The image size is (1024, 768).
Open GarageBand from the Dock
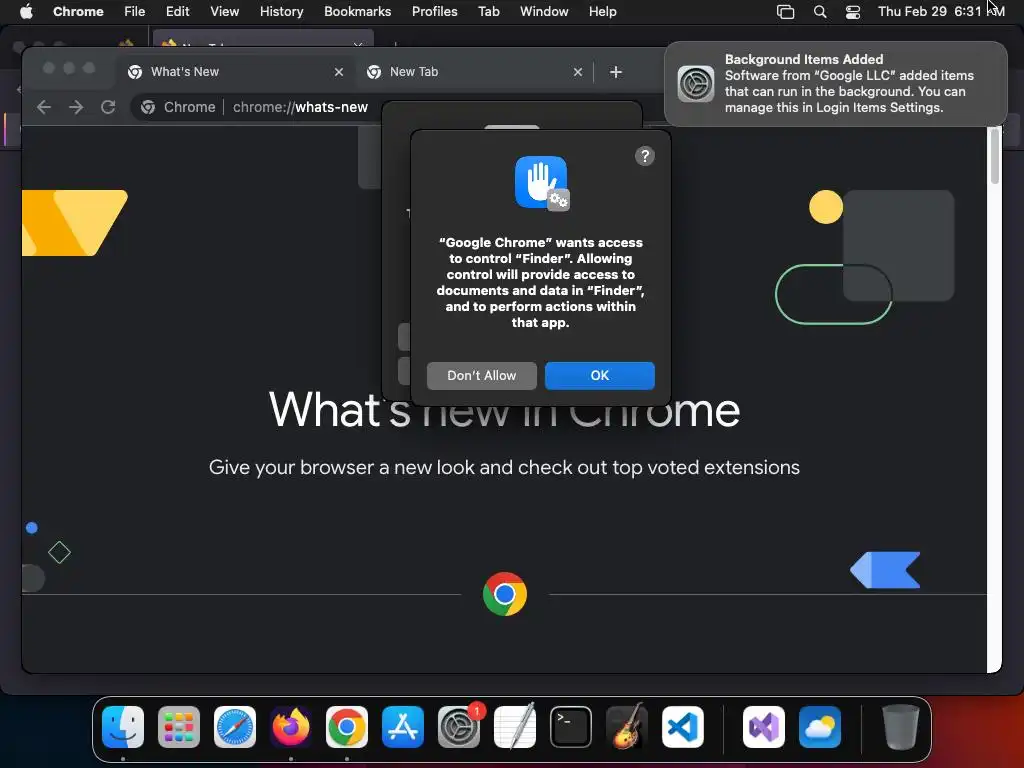[x=627, y=727]
